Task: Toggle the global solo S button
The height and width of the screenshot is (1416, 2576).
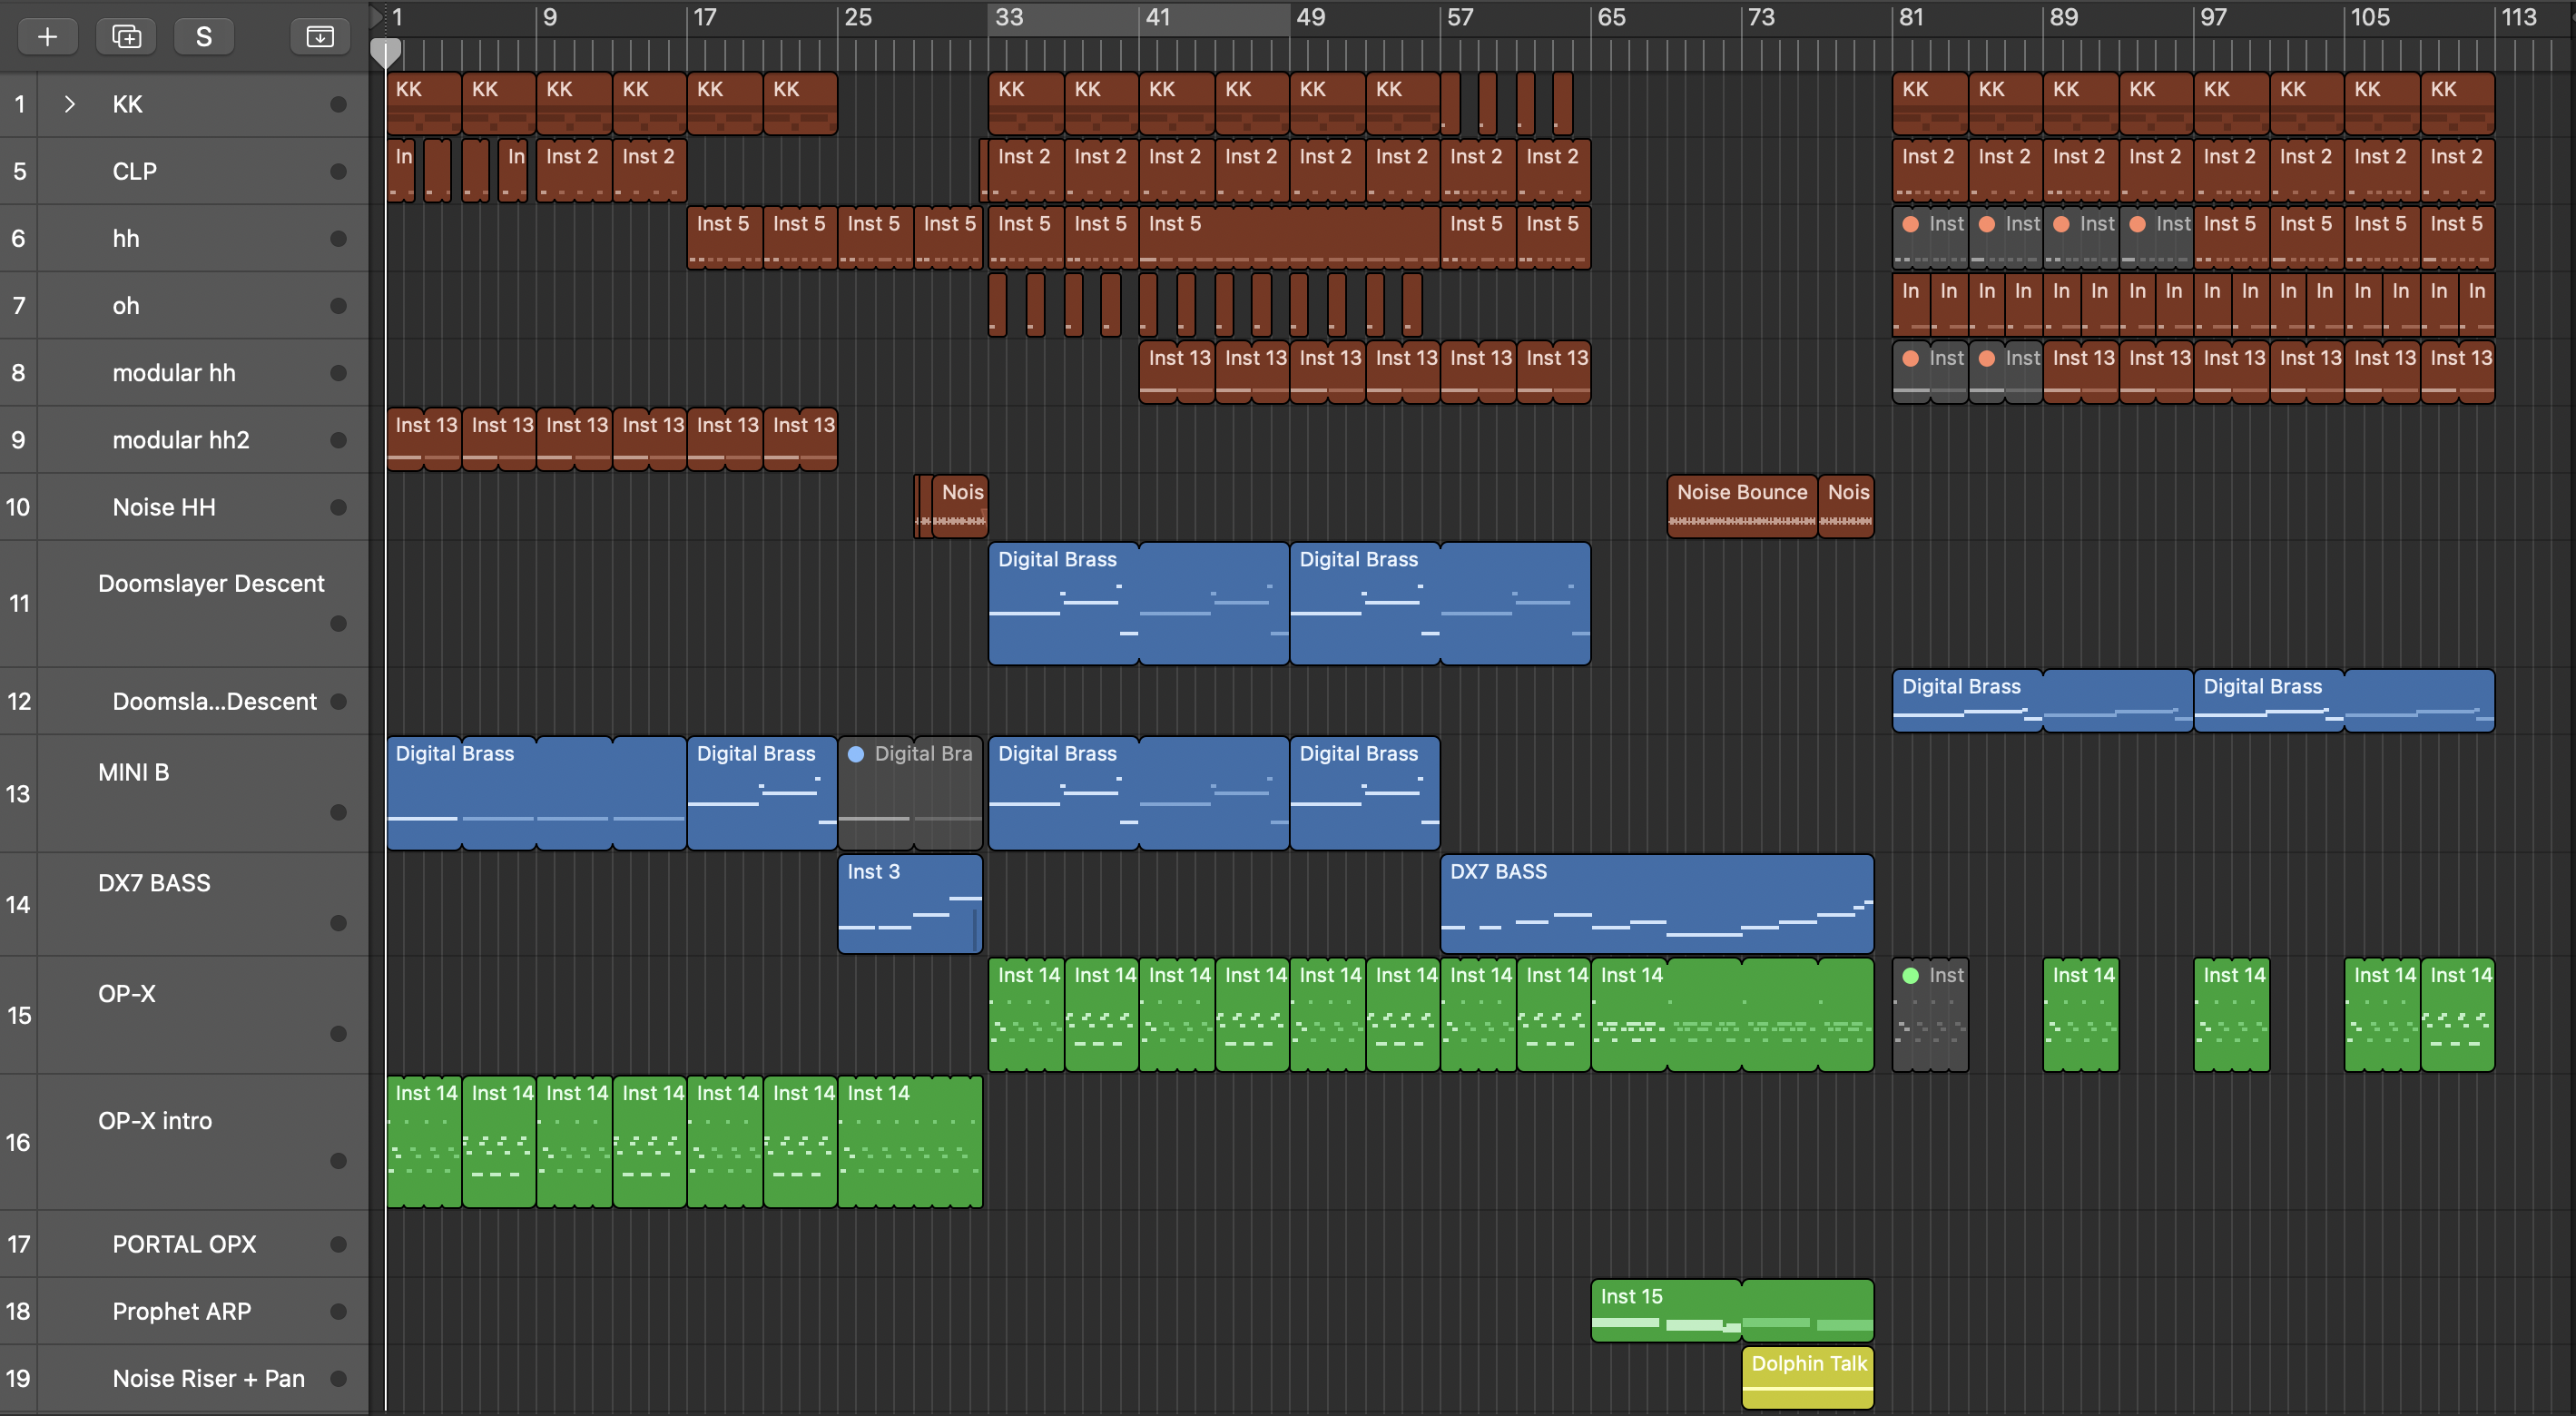Action: 203,37
